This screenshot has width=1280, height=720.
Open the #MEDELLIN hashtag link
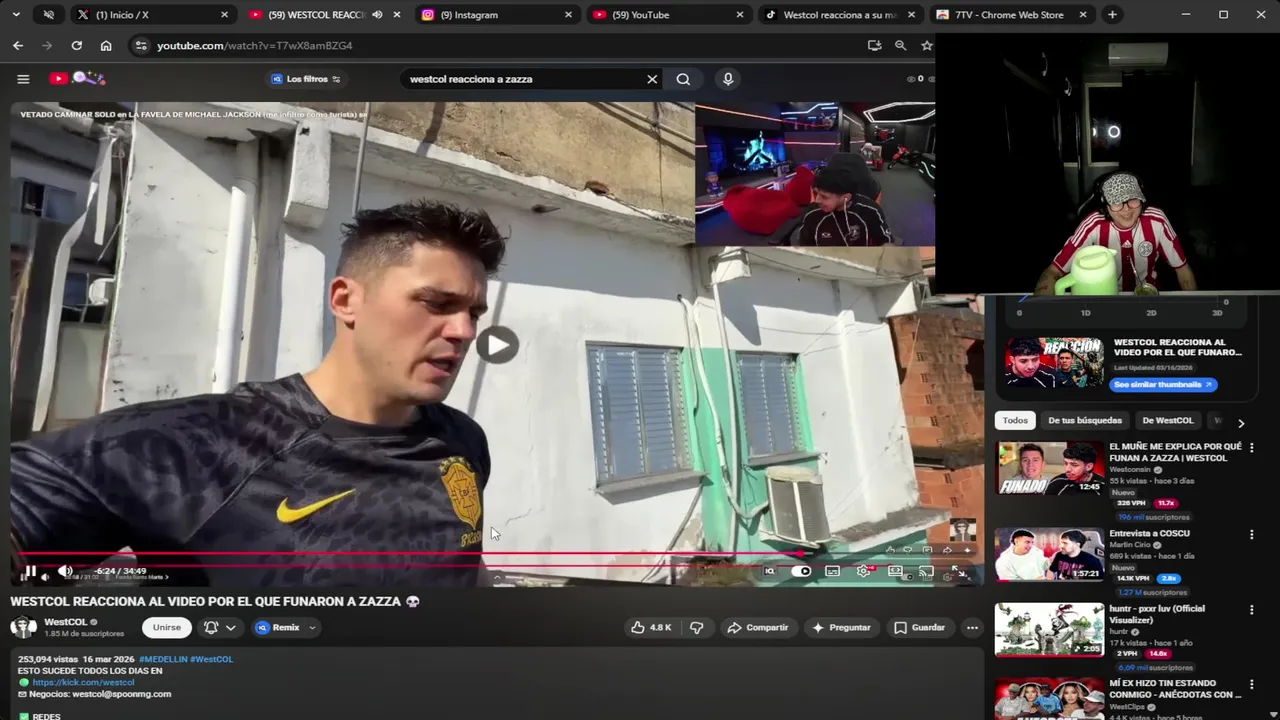pyautogui.click(x=163, y=659)
